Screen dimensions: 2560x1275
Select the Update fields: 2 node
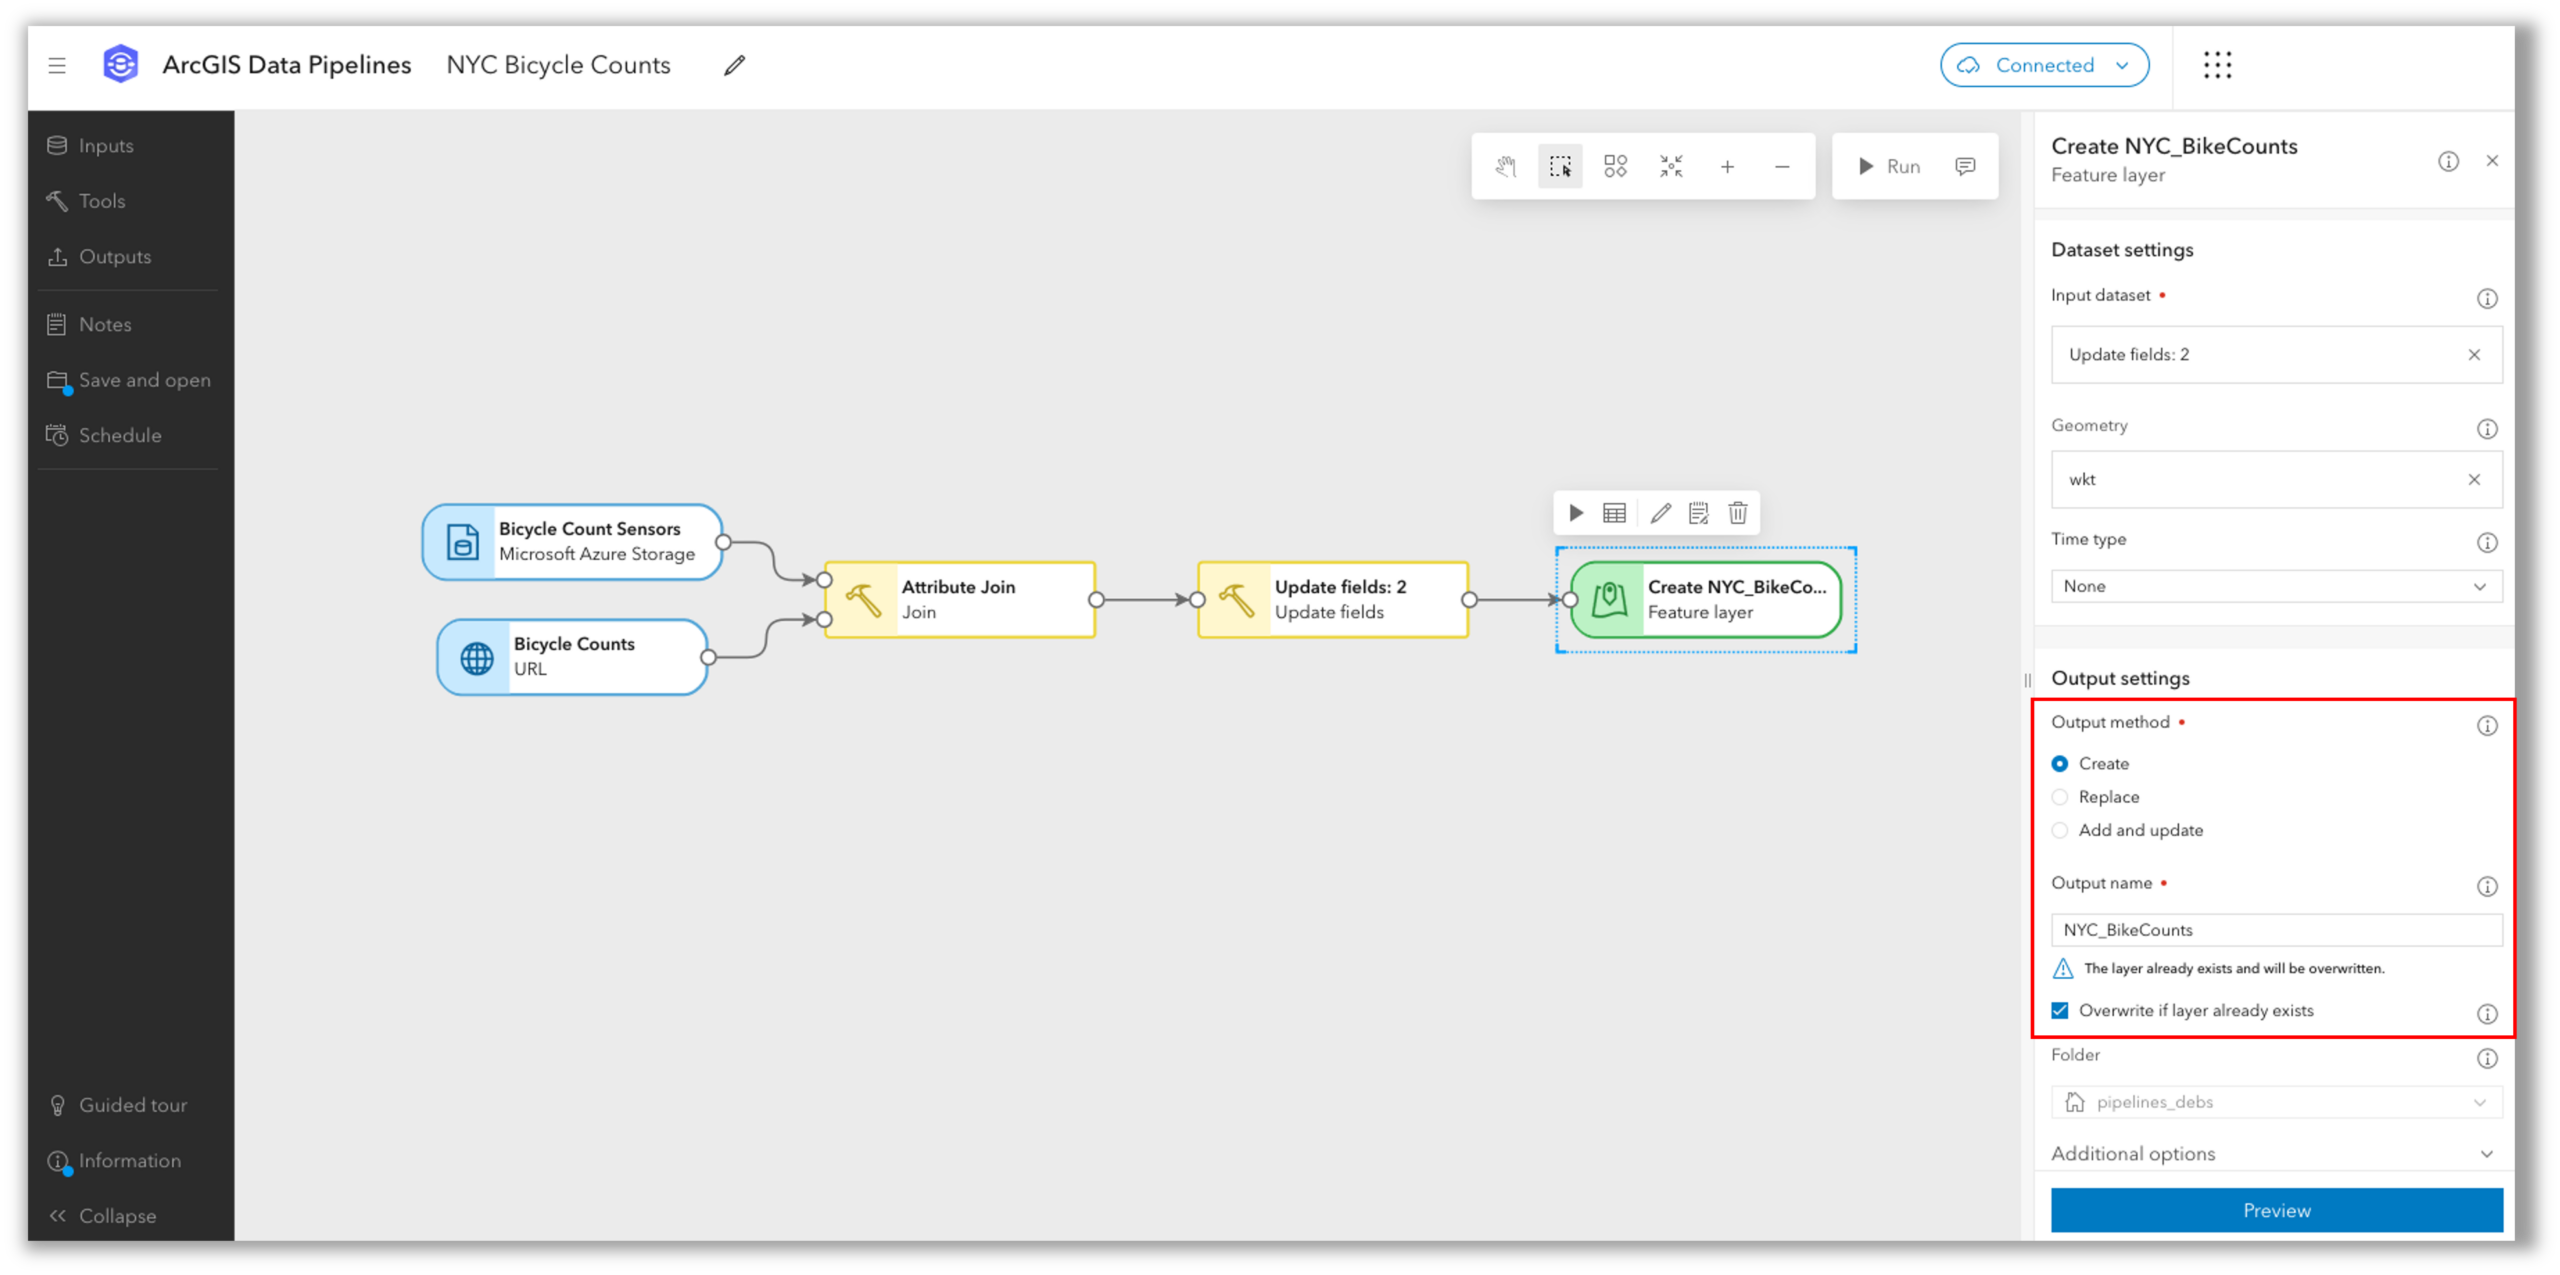[x=1333, y=599]
